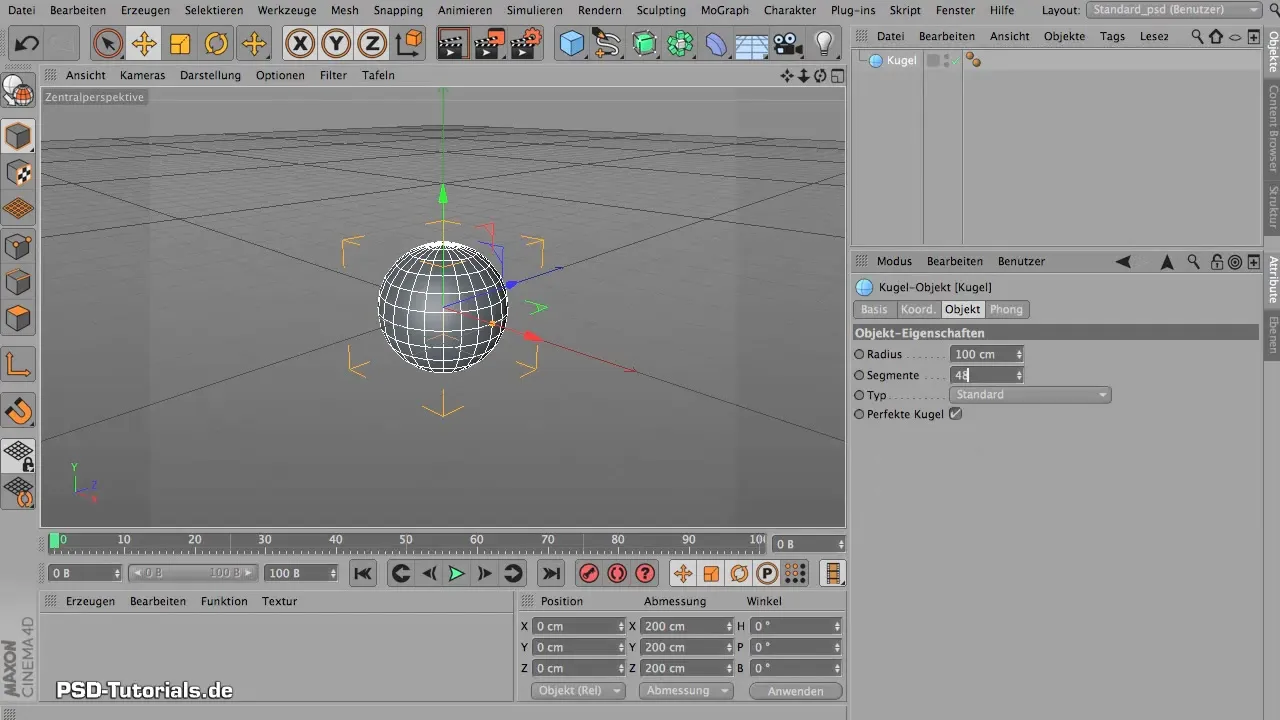Uncheck the Perfekte Kugel checkbox

point(955,414)
